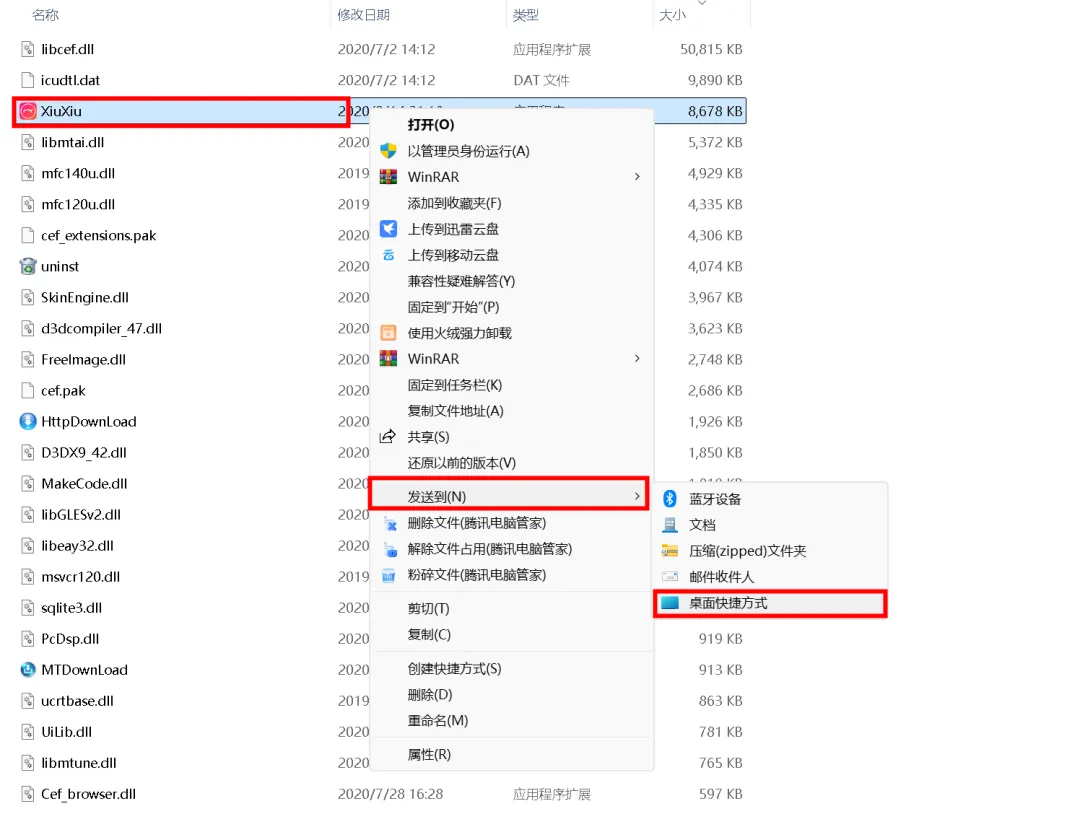Screen dimensions: 1080x814
Task: Choose 桌面快捷方式 option
Action: tap(769, 603)
